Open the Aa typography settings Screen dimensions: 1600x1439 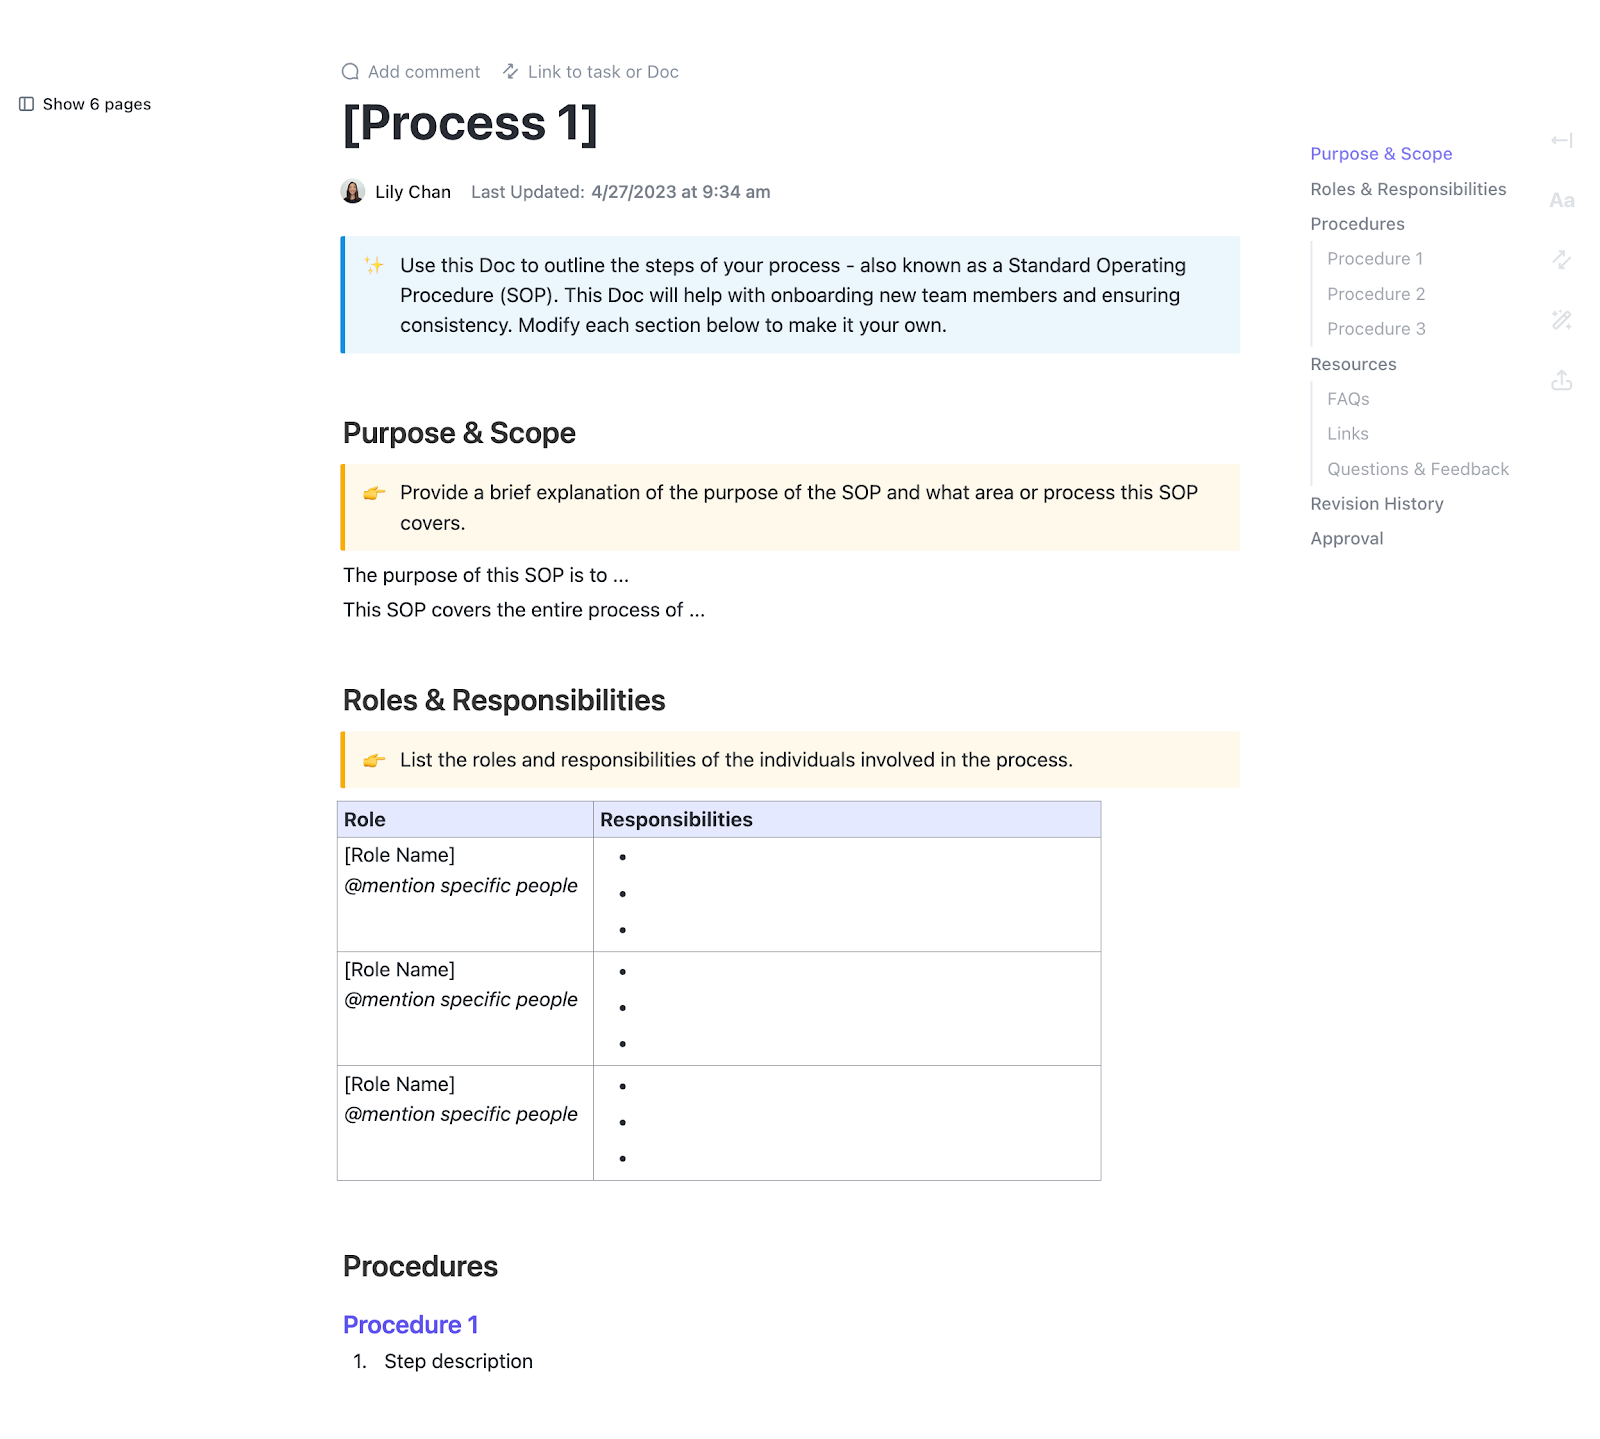1561,201
